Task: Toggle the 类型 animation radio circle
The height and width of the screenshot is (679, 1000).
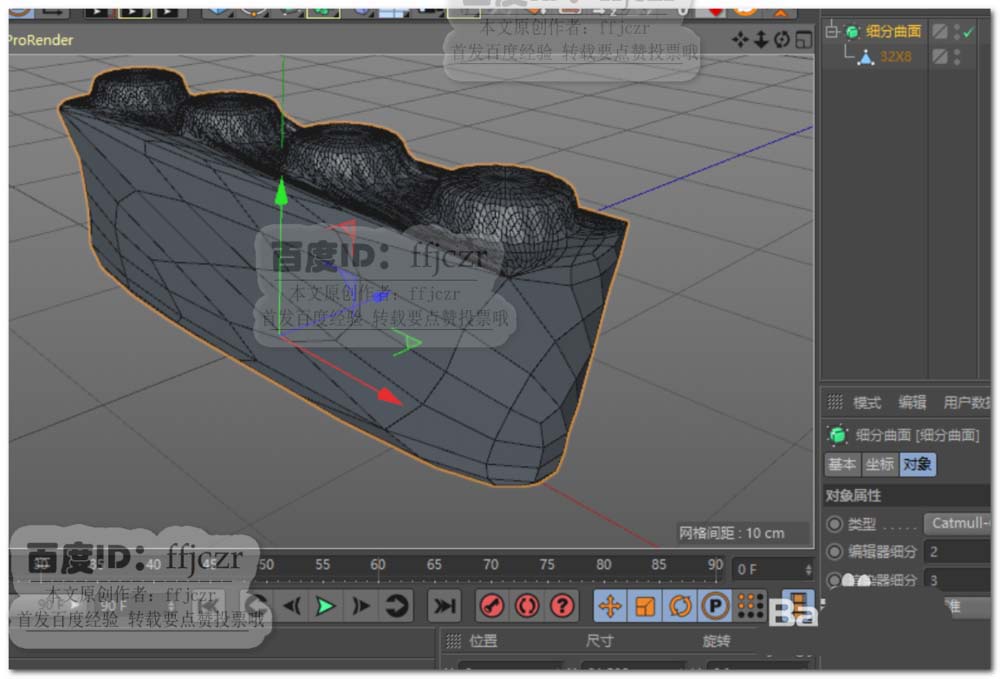Action: tap(835, 523)
